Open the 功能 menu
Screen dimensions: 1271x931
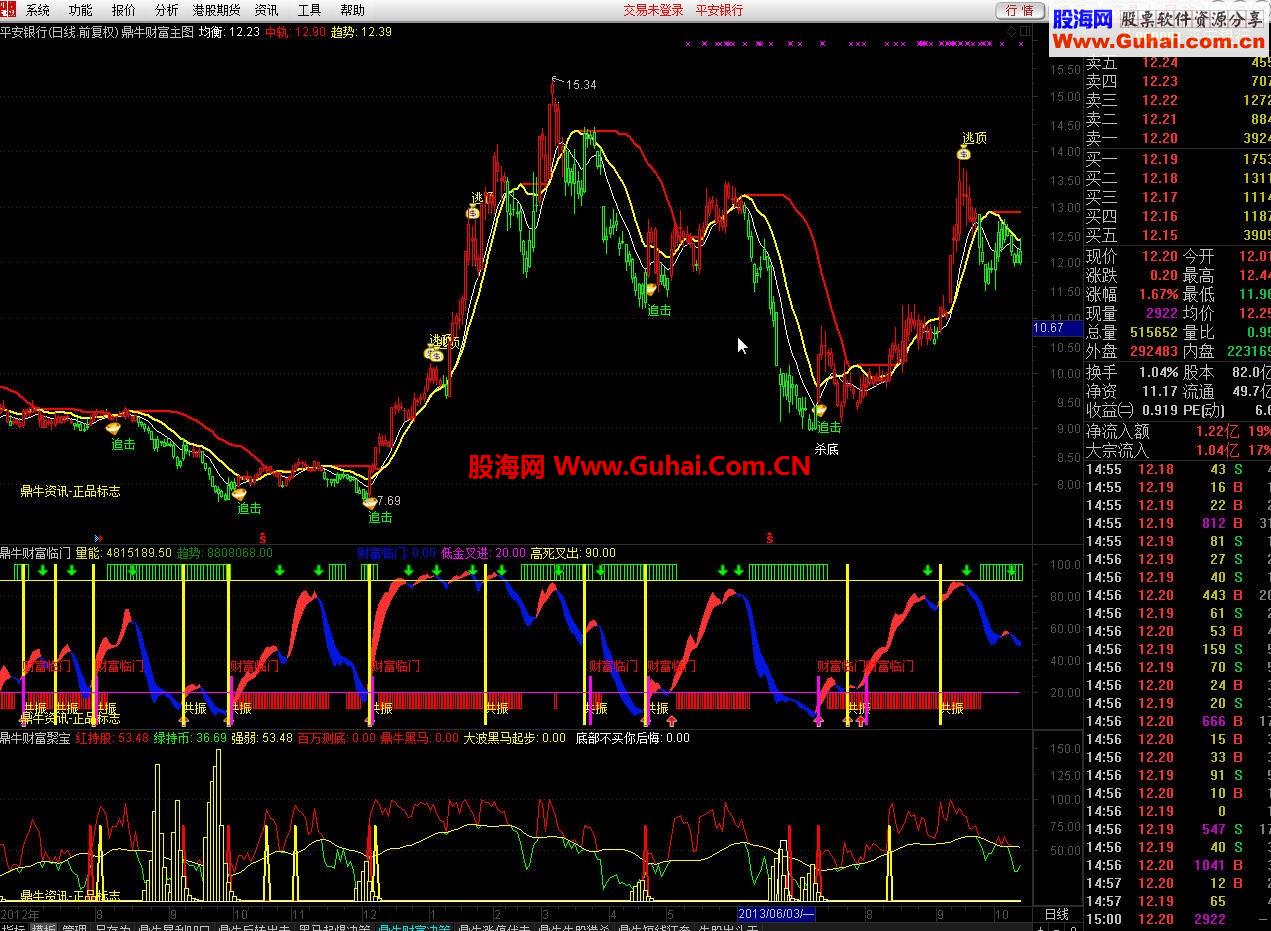[x=81, y=10]
